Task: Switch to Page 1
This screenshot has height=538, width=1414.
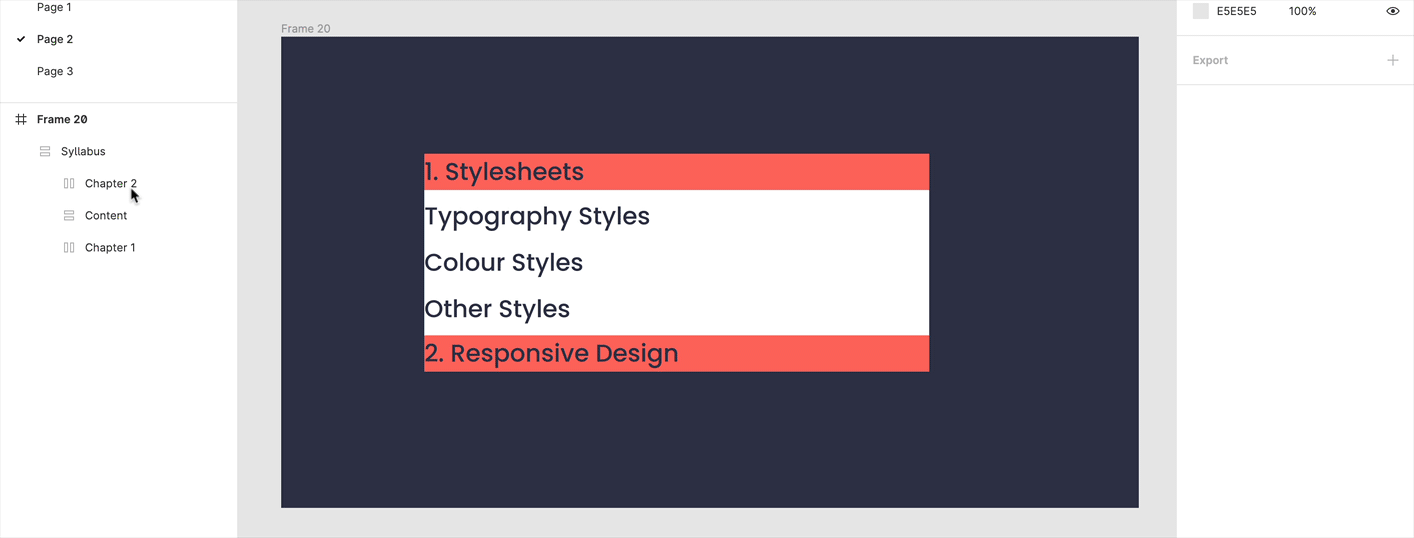Action: [x=54, y=8]
